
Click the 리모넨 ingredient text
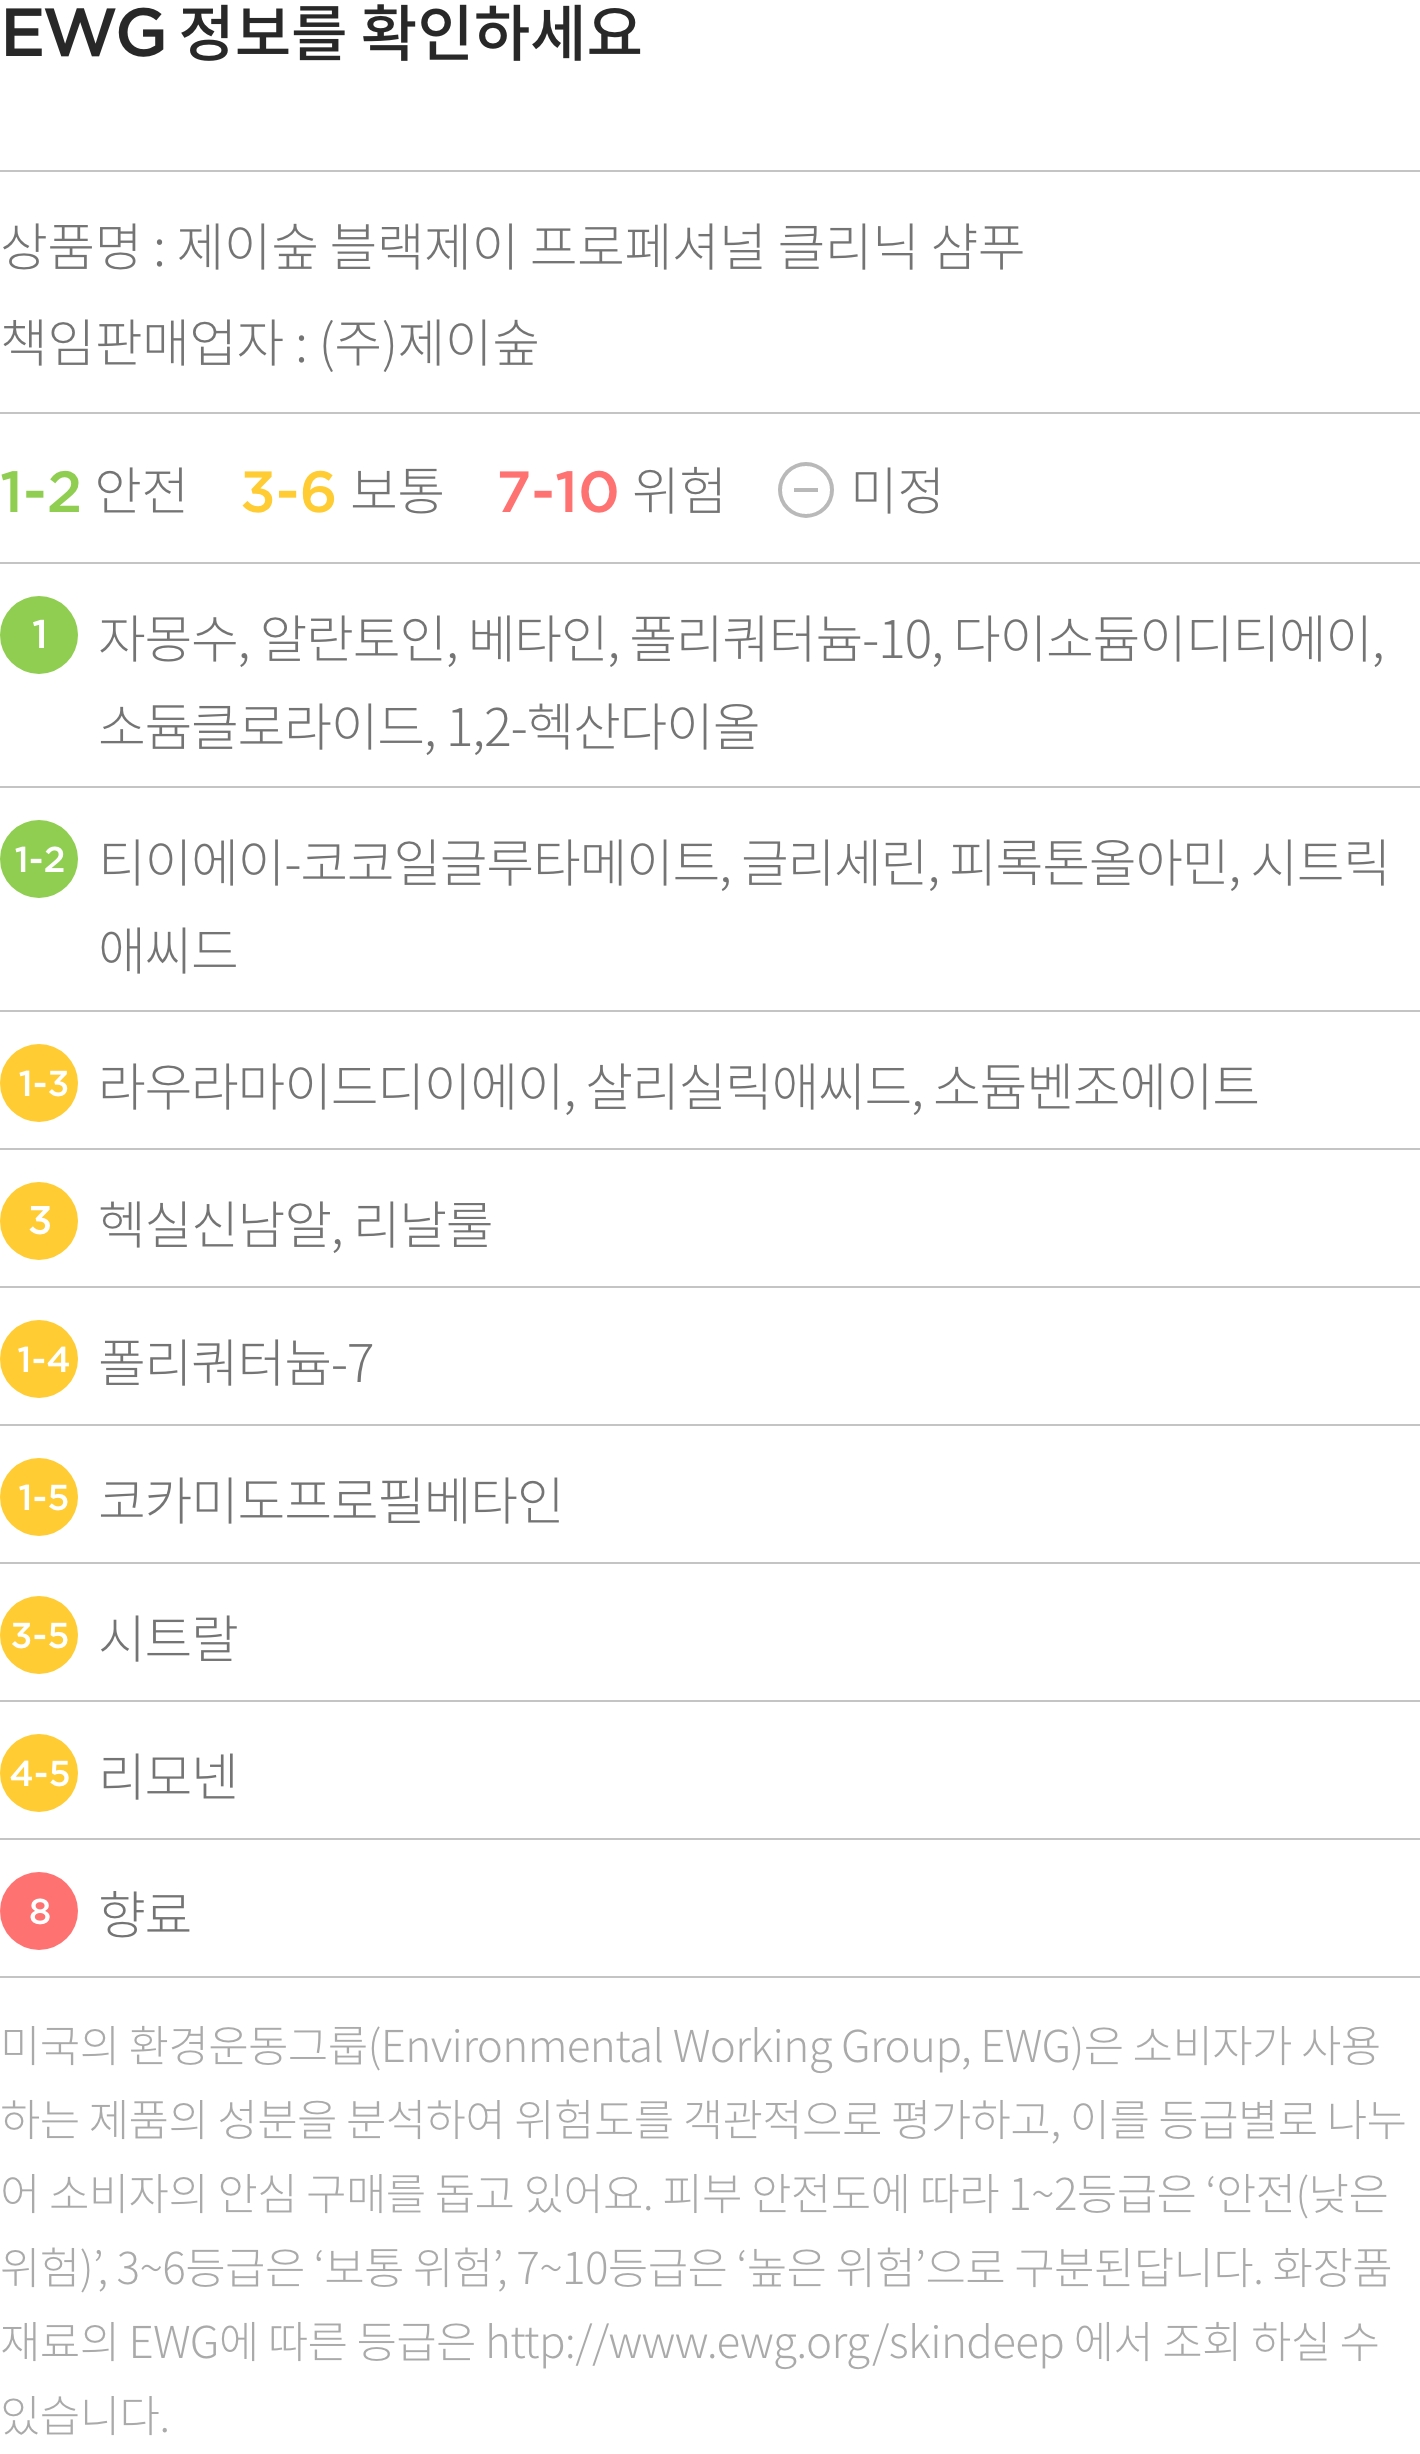coord(168,1775)
